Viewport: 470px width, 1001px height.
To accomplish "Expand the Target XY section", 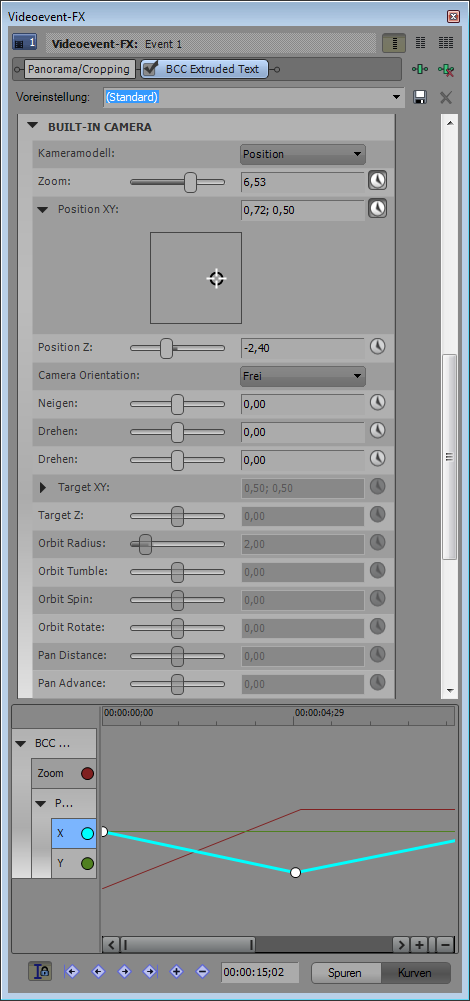I will pyautogui.click(x=43, y=488).
